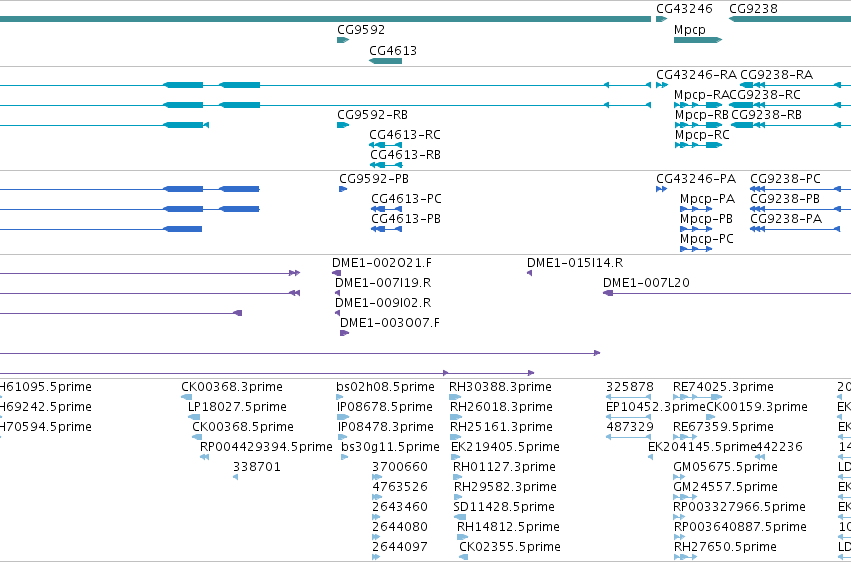The height and width of the screenshot is (562, 851).
Task: Select EST RH14812.5prime
Action: pos(462,537)
